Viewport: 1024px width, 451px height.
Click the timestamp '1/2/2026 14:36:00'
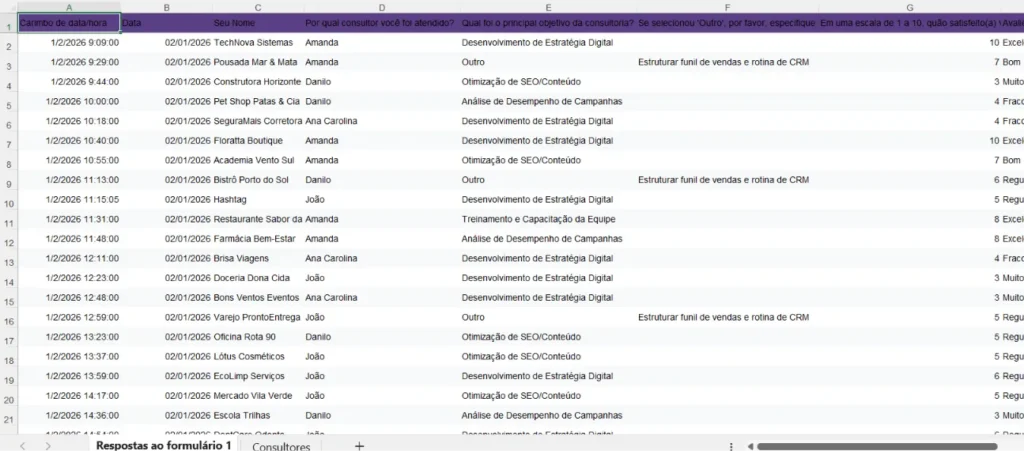click(x=82, y=415)
